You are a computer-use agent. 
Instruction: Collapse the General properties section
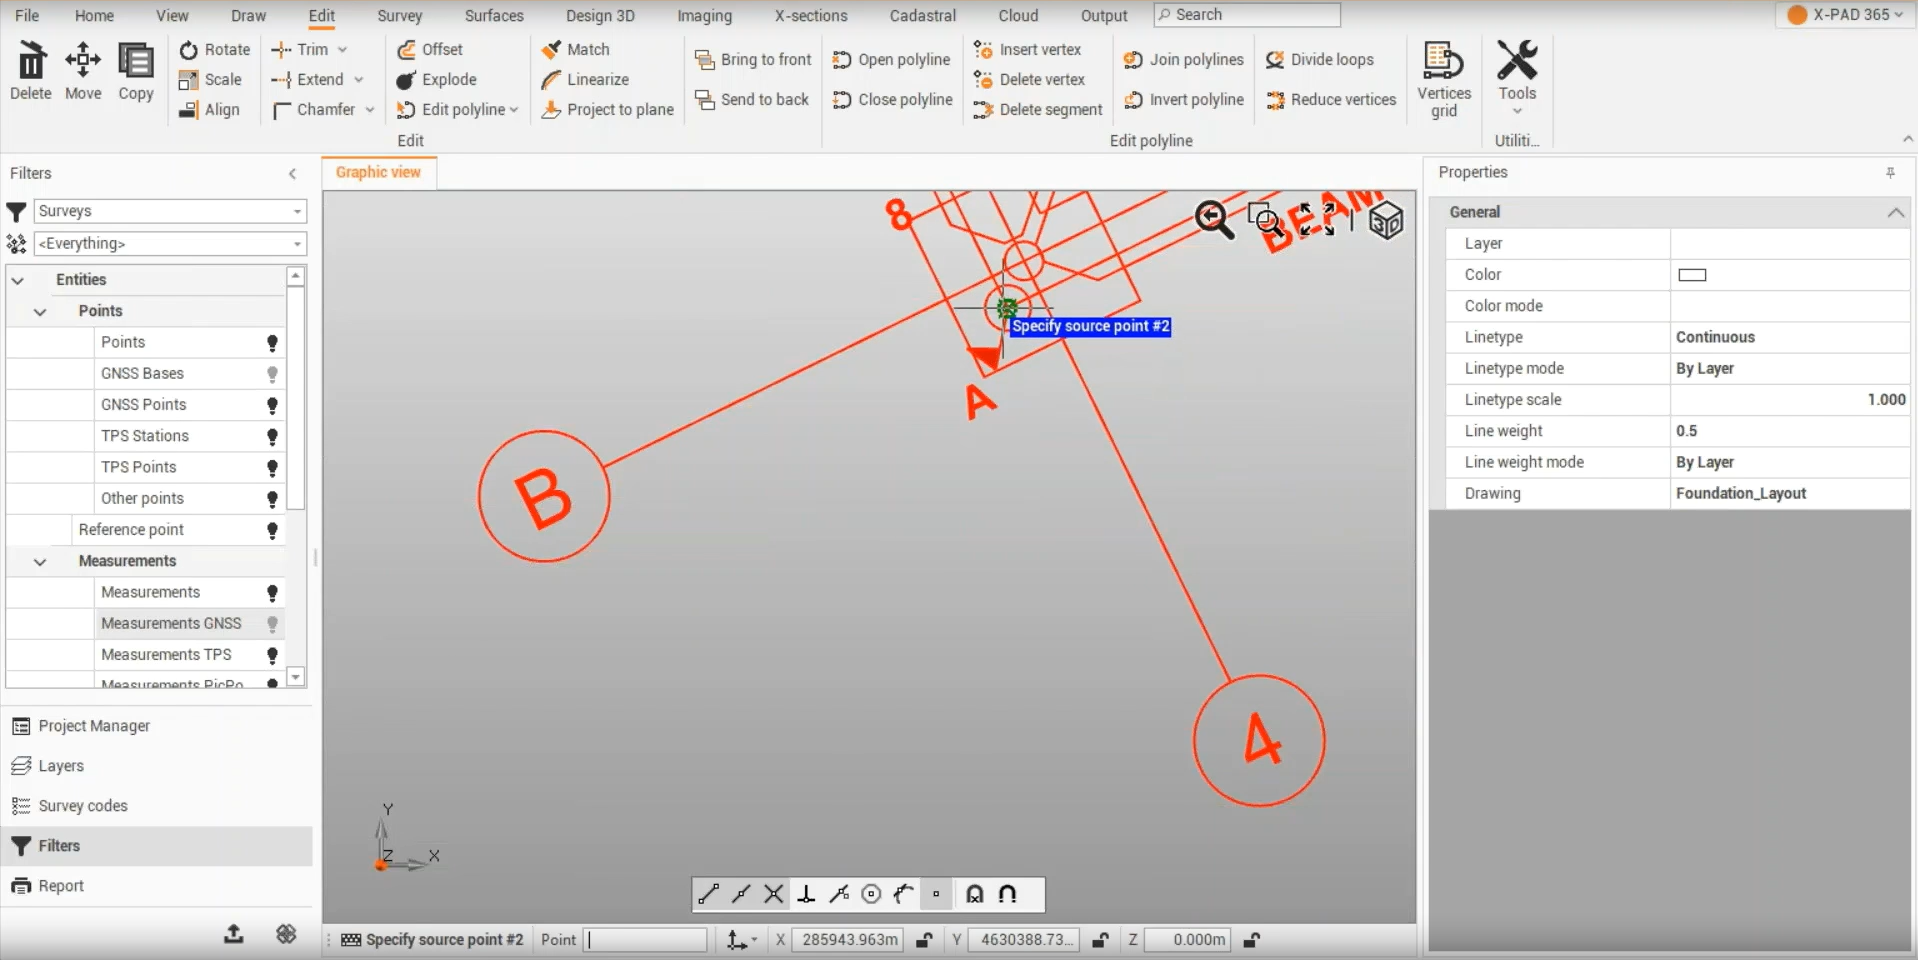(1895, 212)
